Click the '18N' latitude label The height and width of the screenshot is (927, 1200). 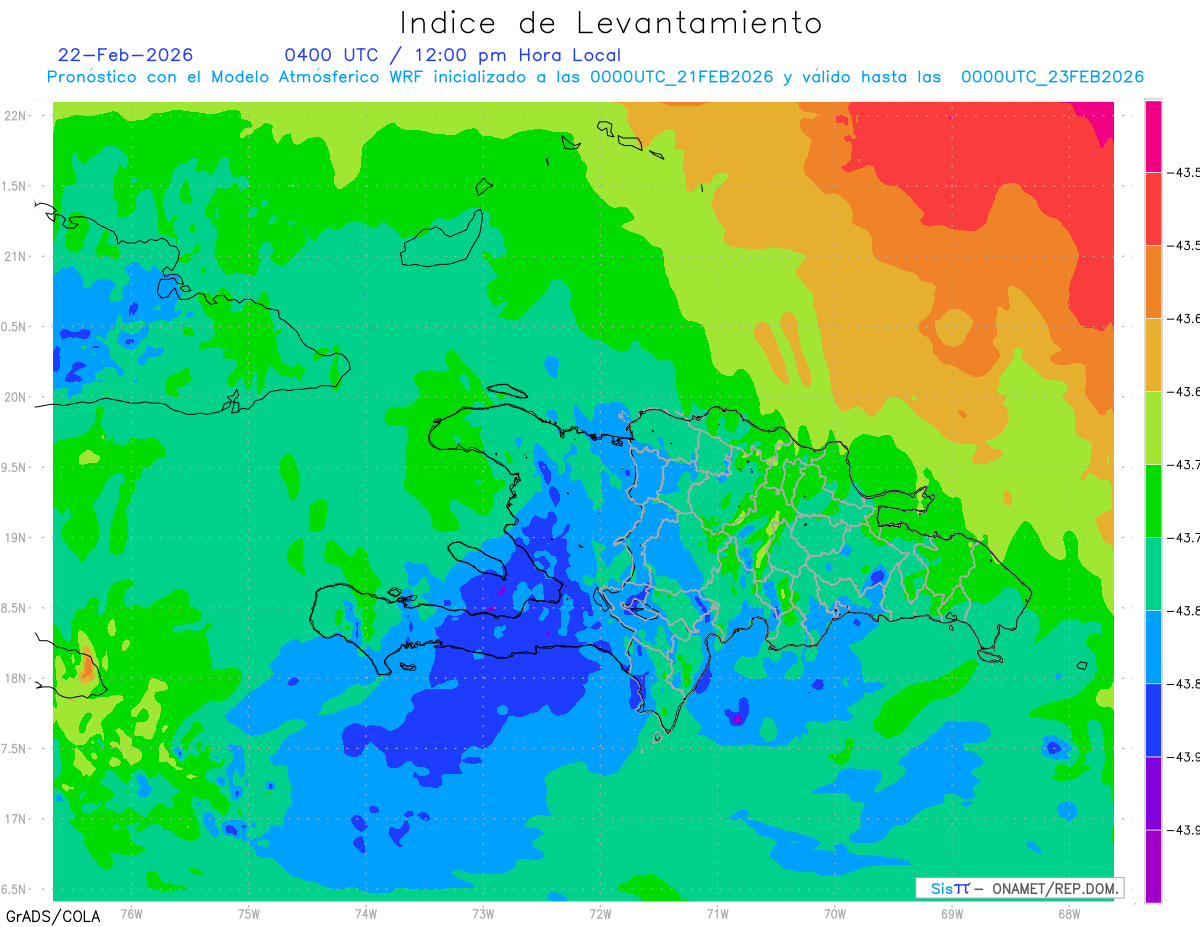pos(15,678)
